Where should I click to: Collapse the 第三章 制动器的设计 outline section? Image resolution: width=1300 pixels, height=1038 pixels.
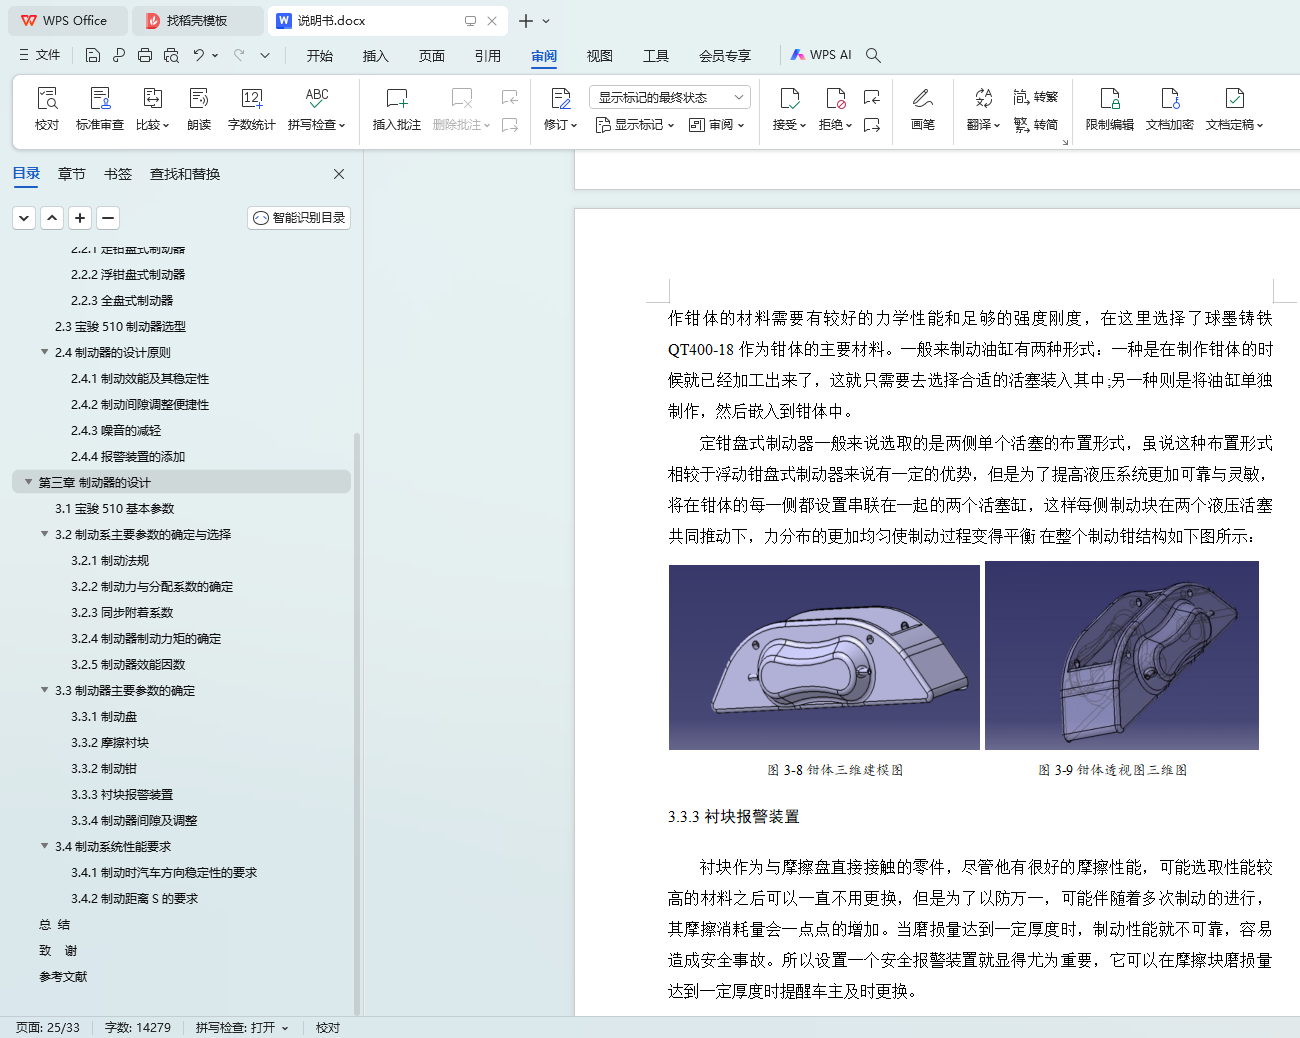28,482
